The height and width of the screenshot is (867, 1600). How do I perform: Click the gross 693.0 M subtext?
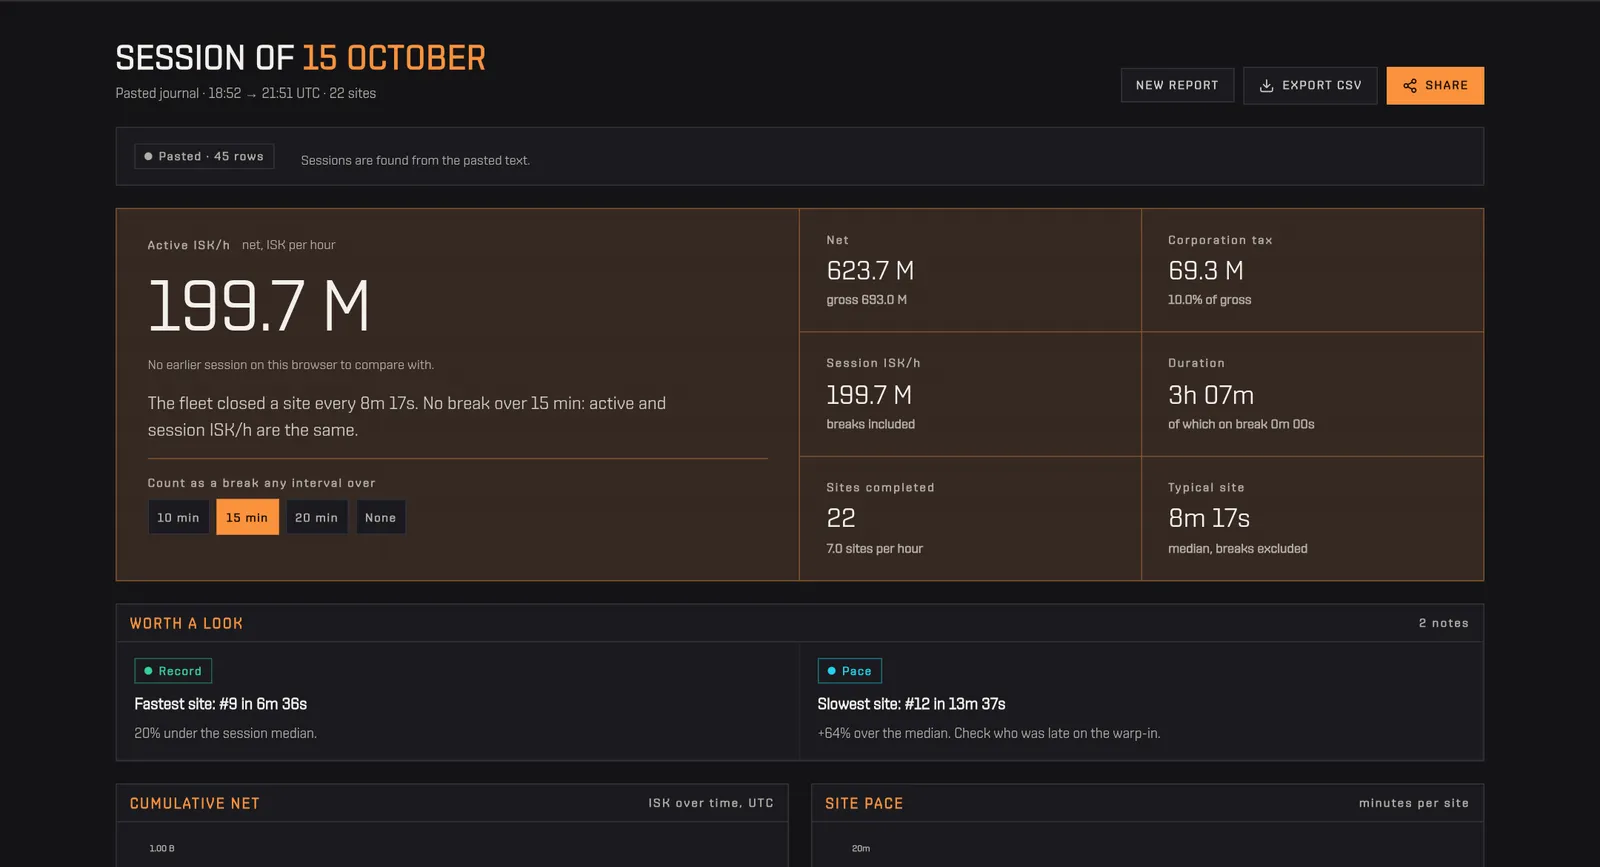[867, 300]
